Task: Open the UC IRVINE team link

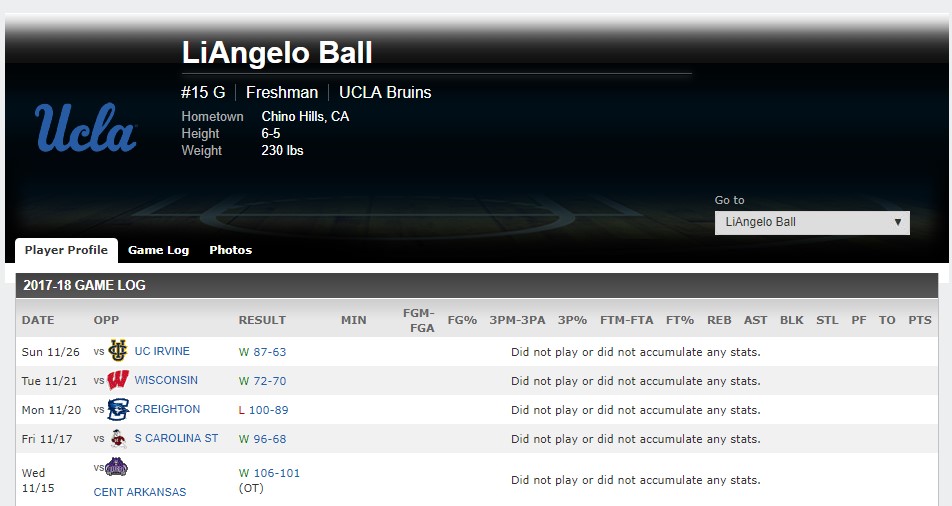Action: point(162,351)
